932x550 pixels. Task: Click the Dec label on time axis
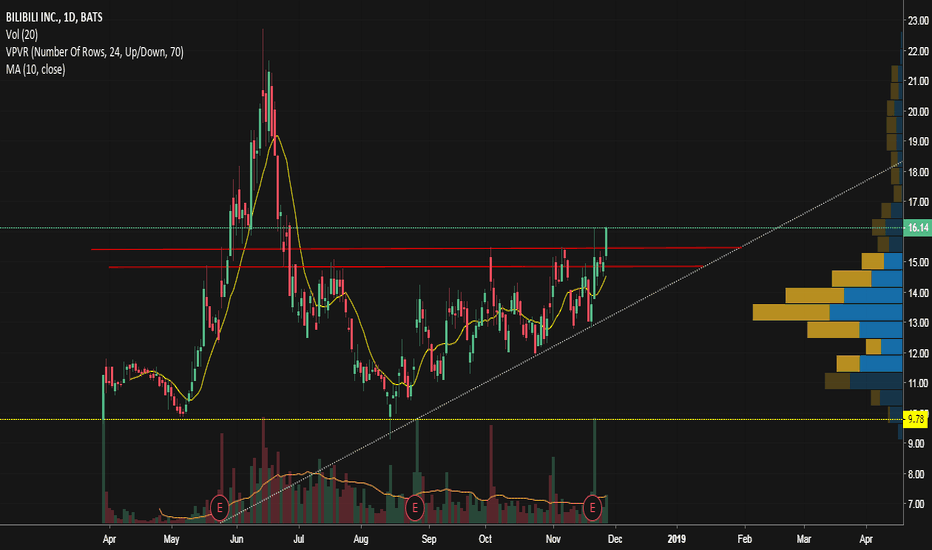pyautogui.click(x=615, y=539)
